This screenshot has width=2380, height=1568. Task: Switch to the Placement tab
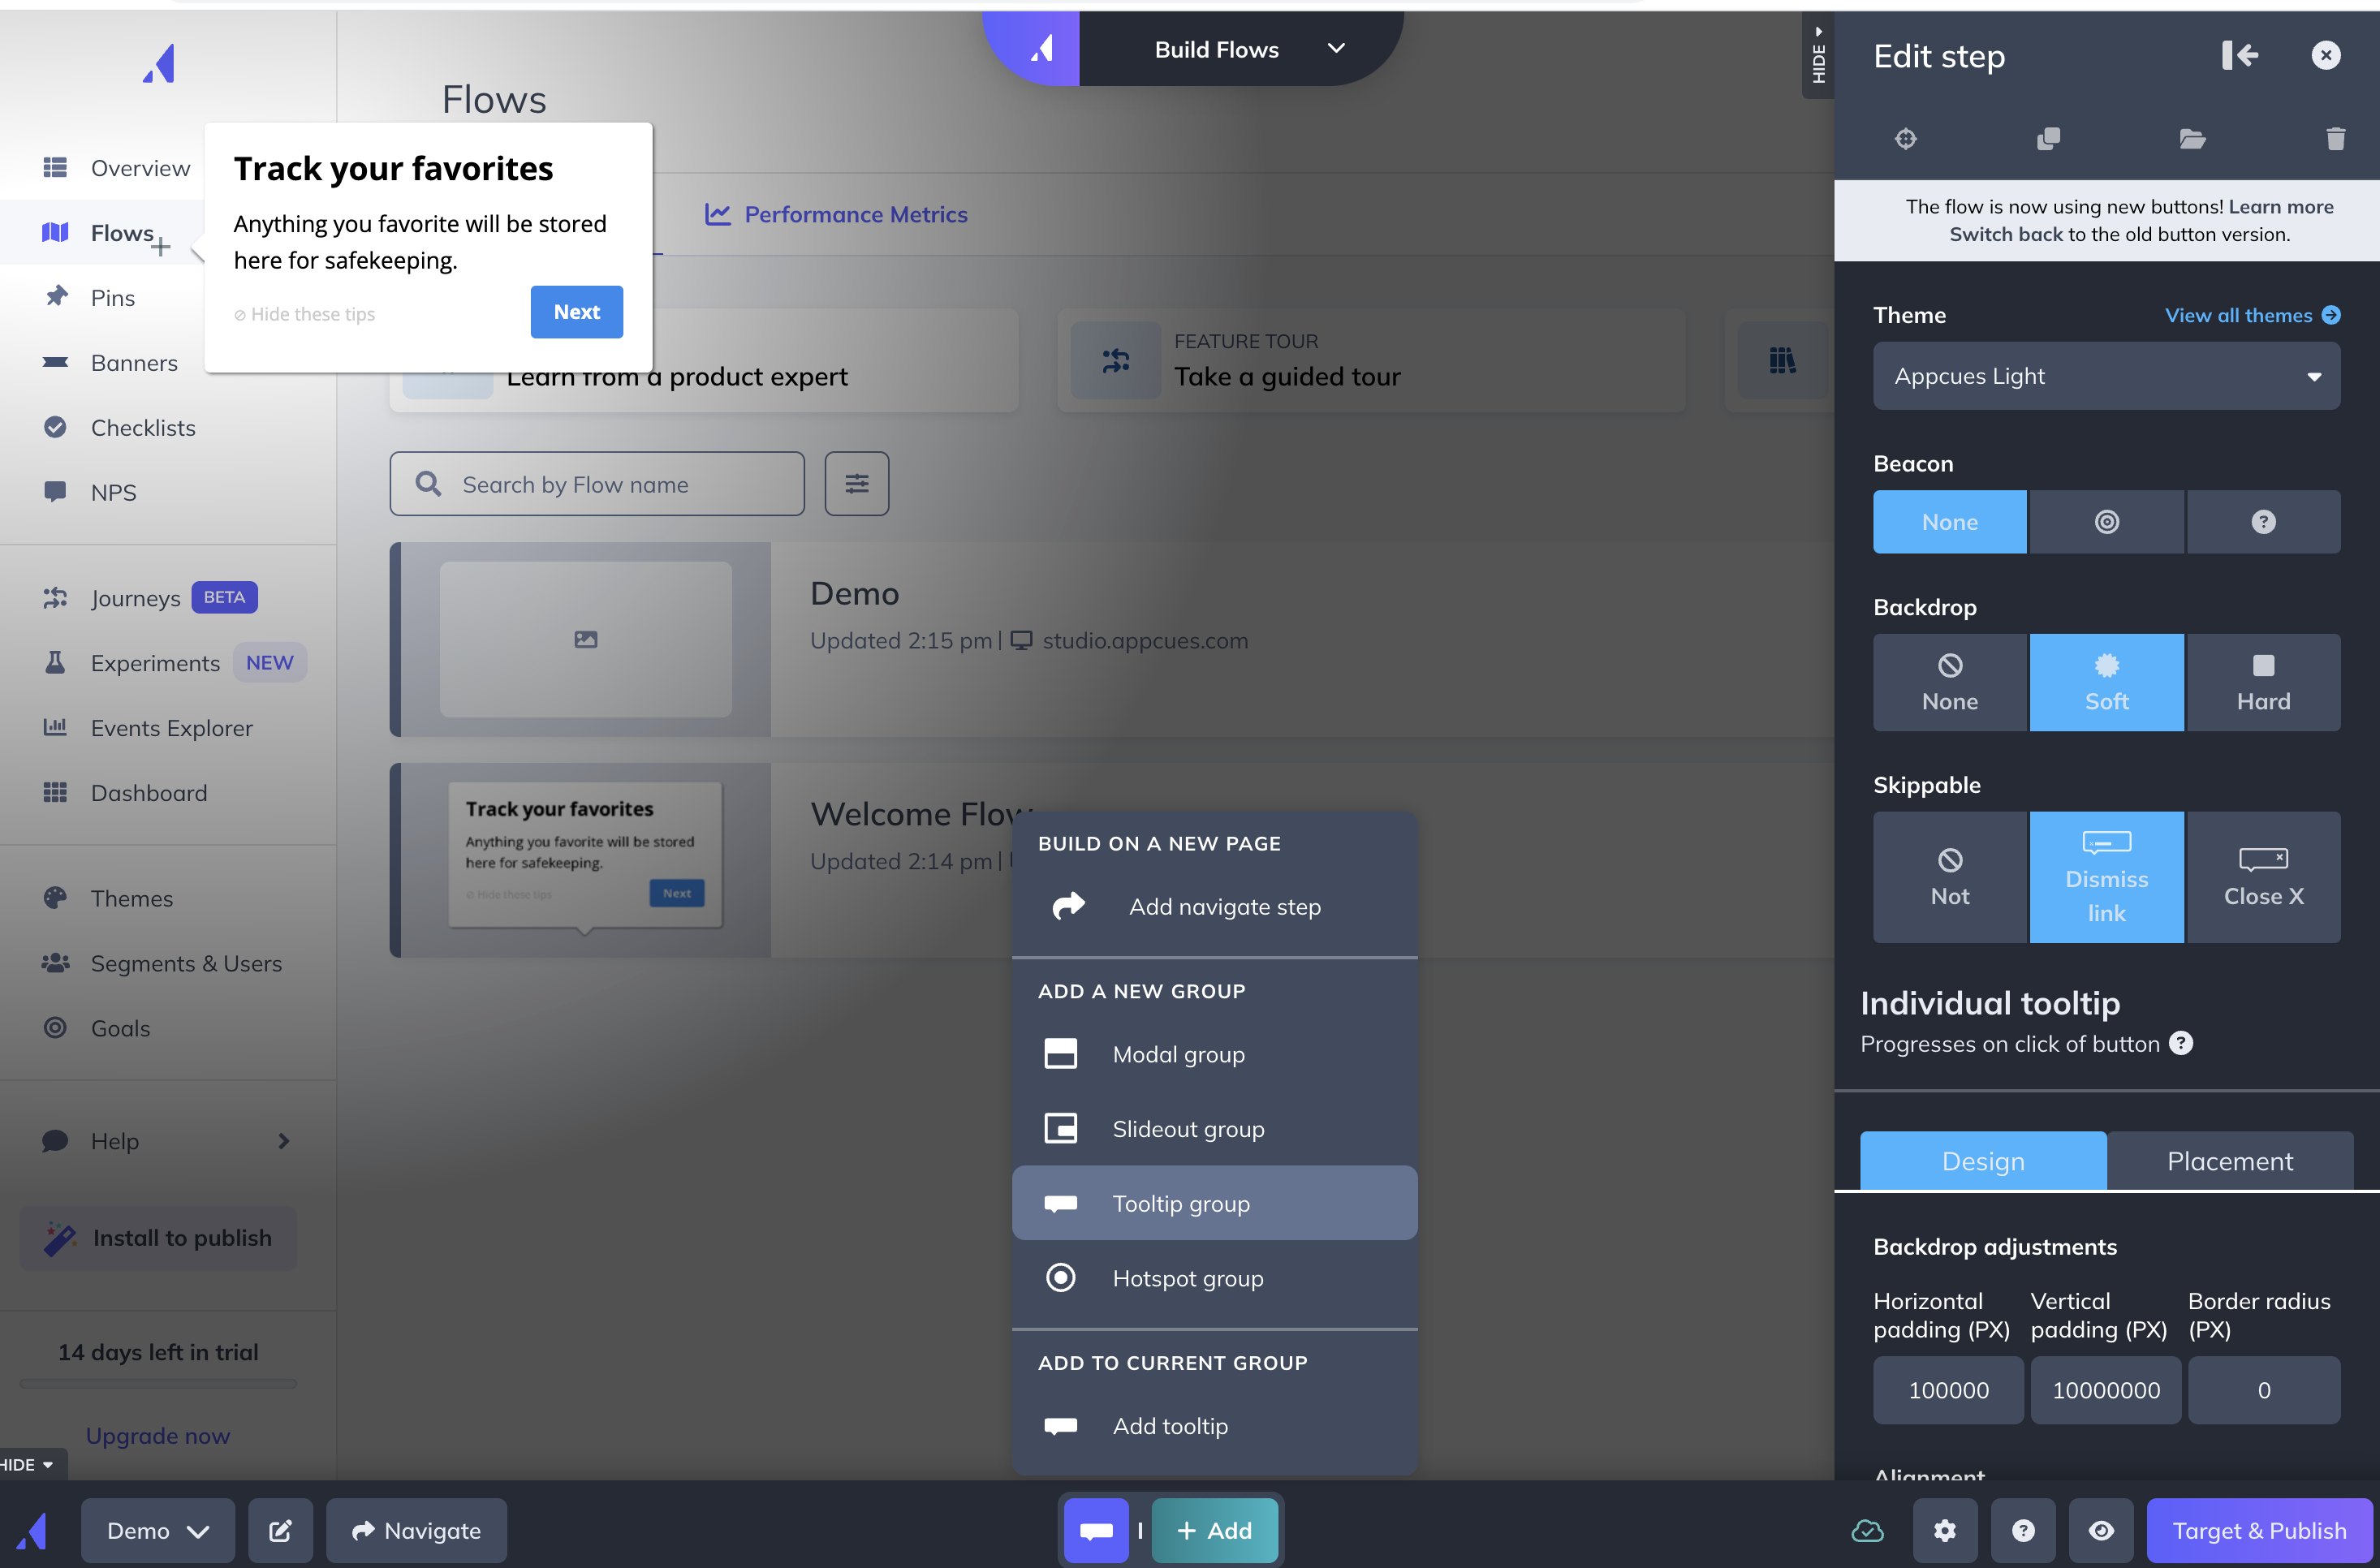coord(2230,1161)
